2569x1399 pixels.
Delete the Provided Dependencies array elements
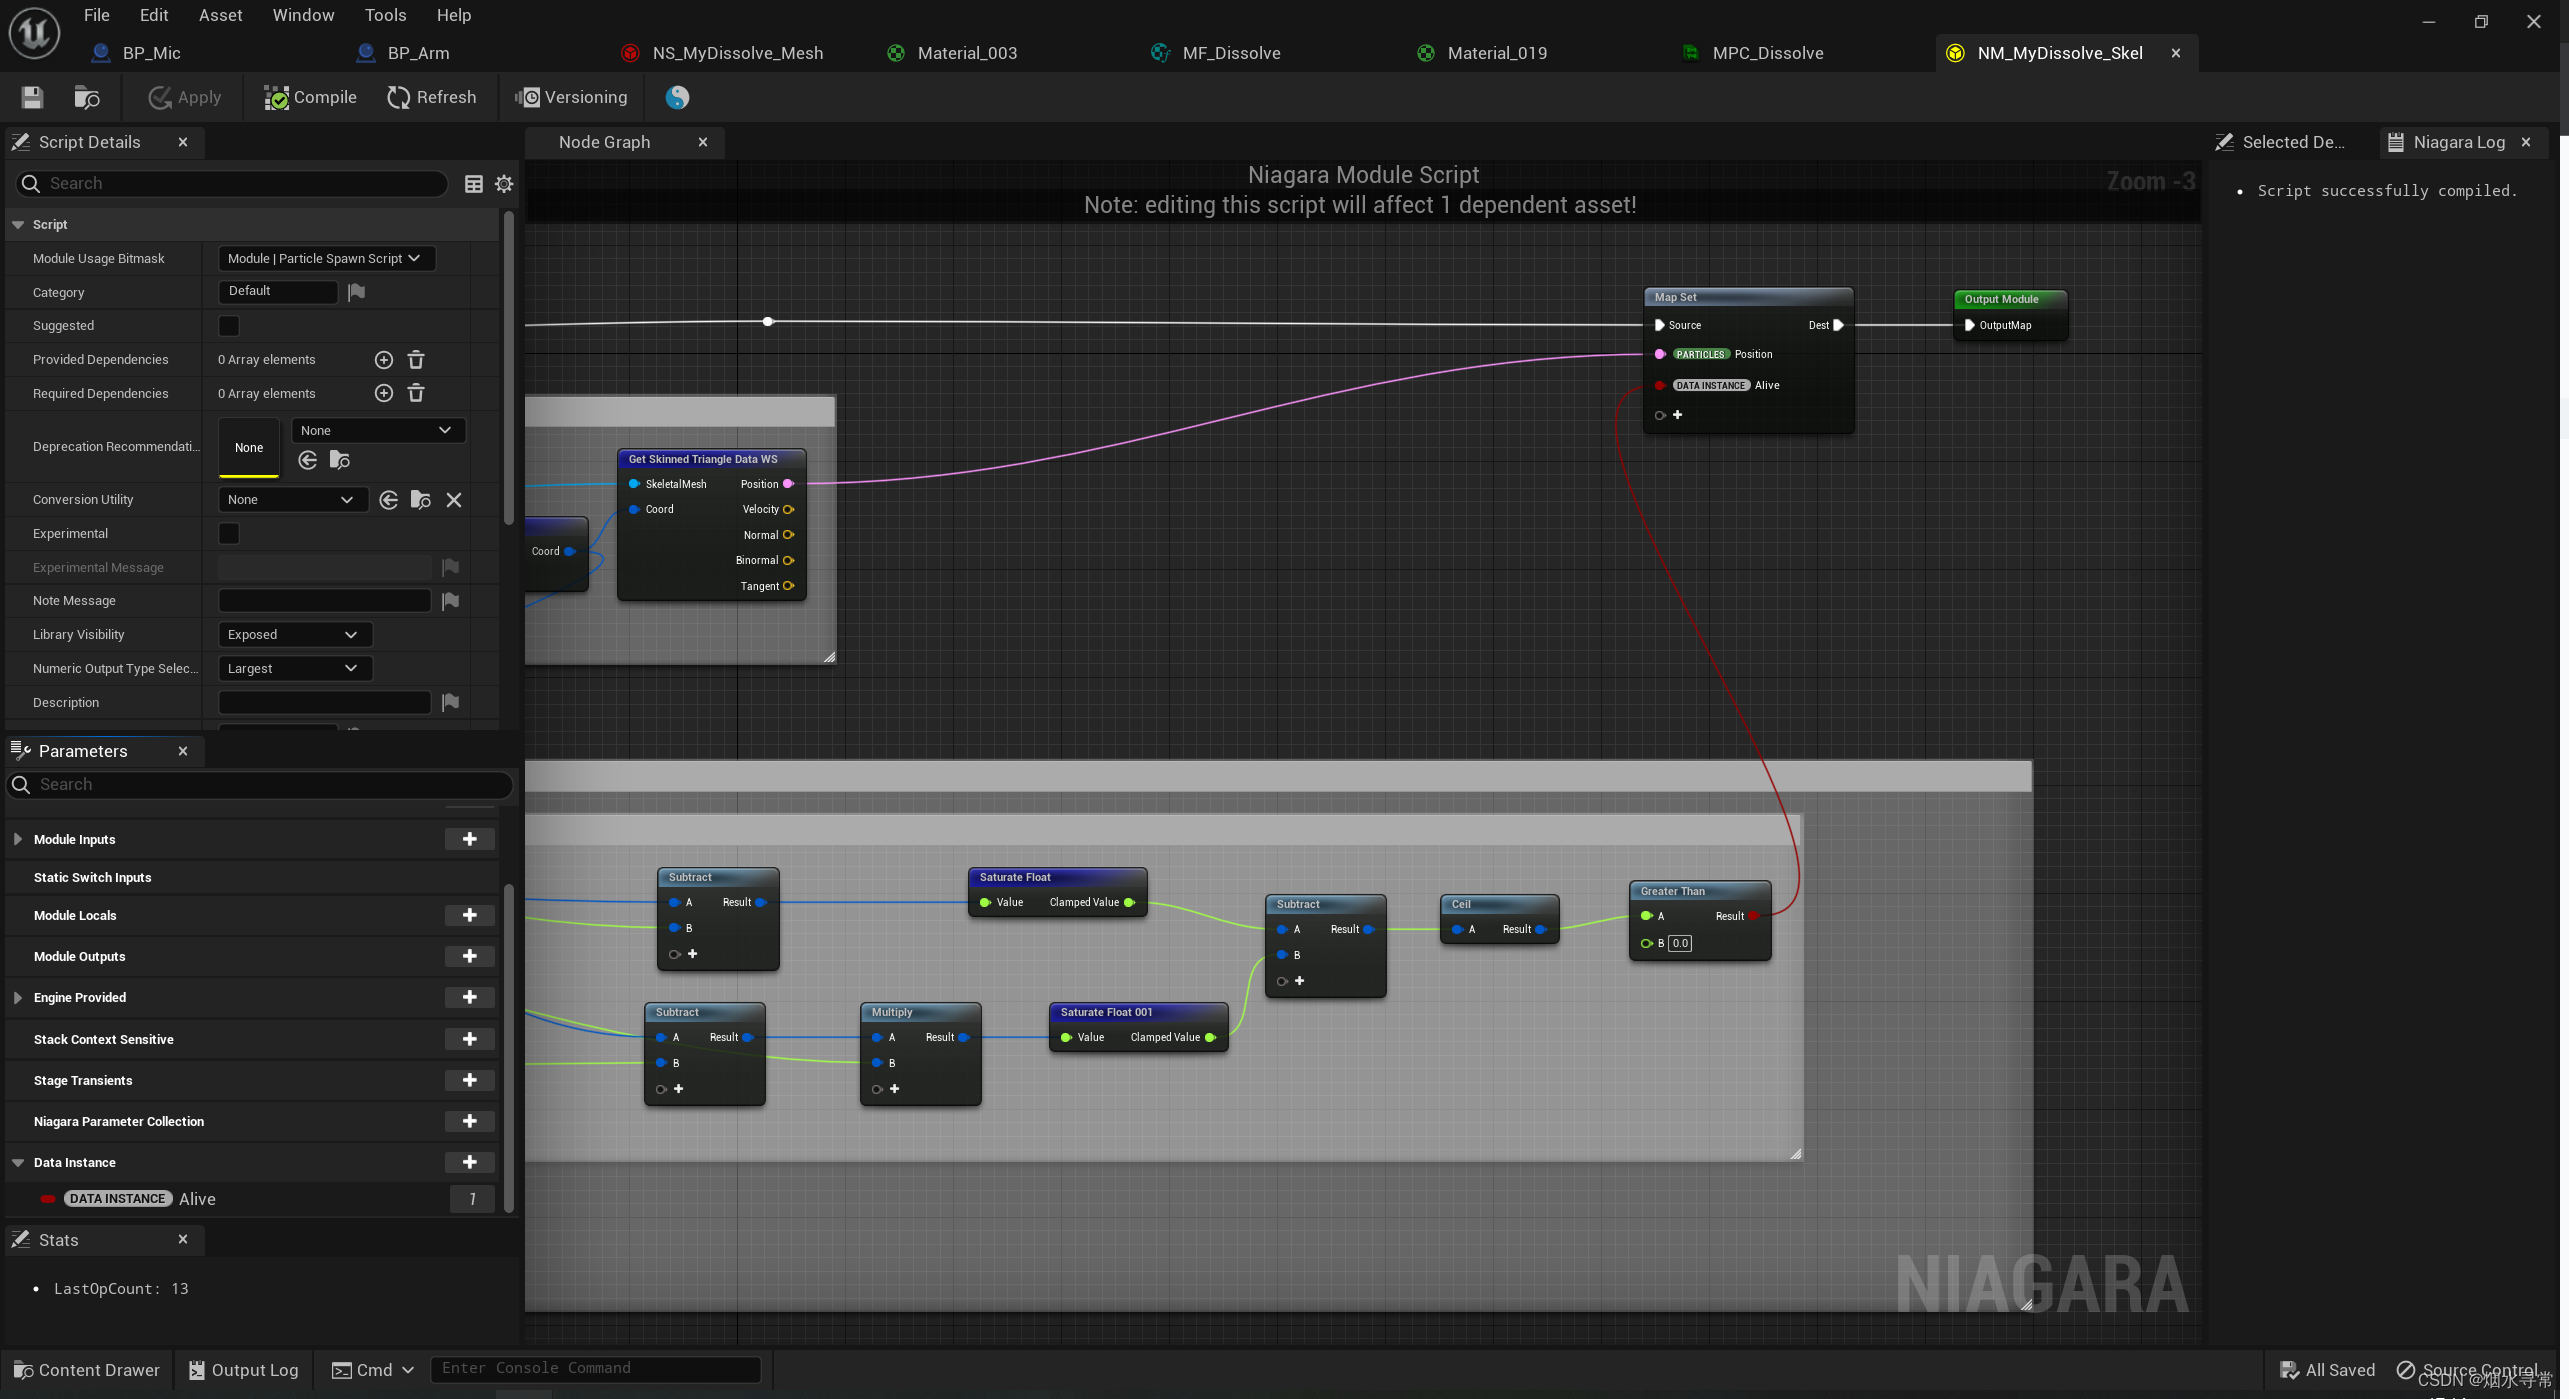pos(416,359)
